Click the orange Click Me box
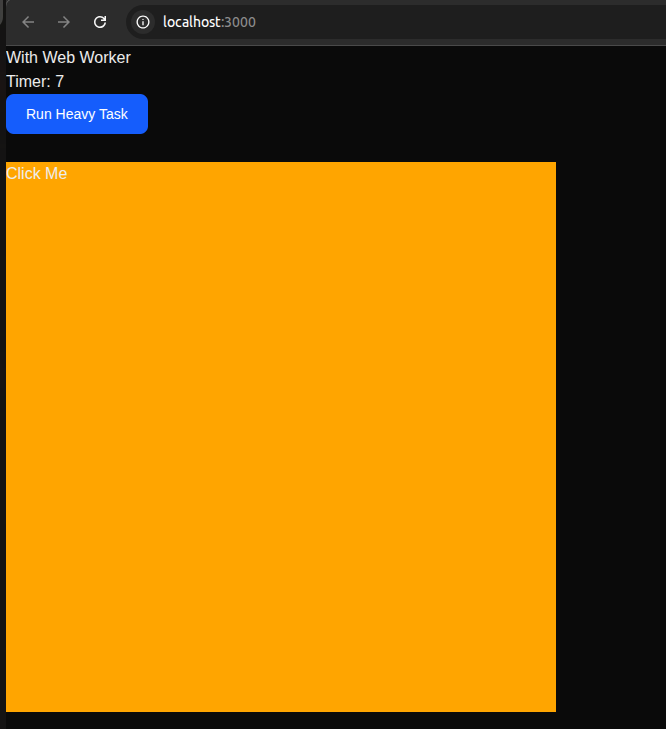This screenshot has height=729, width=666. pyautogui.click(x=281, y=437)
